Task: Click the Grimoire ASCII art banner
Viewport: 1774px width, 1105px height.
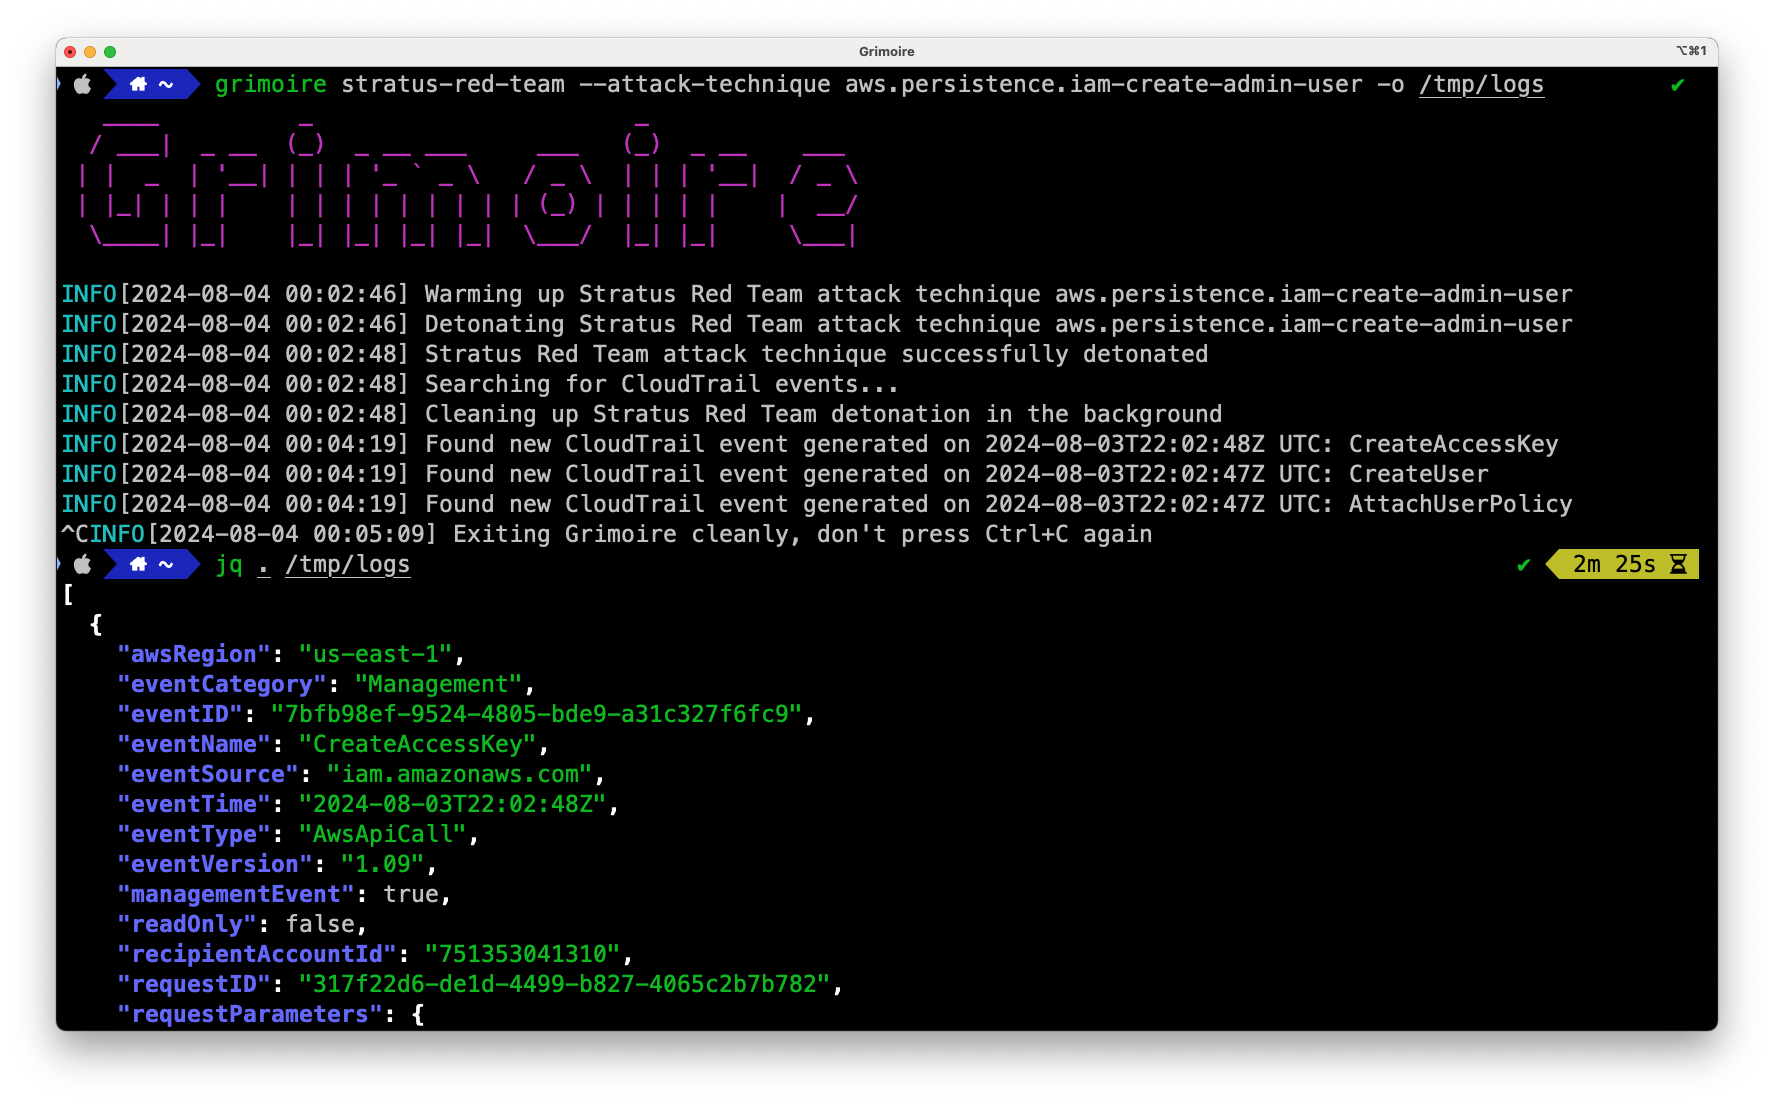Action: click(x=470, y=185)
